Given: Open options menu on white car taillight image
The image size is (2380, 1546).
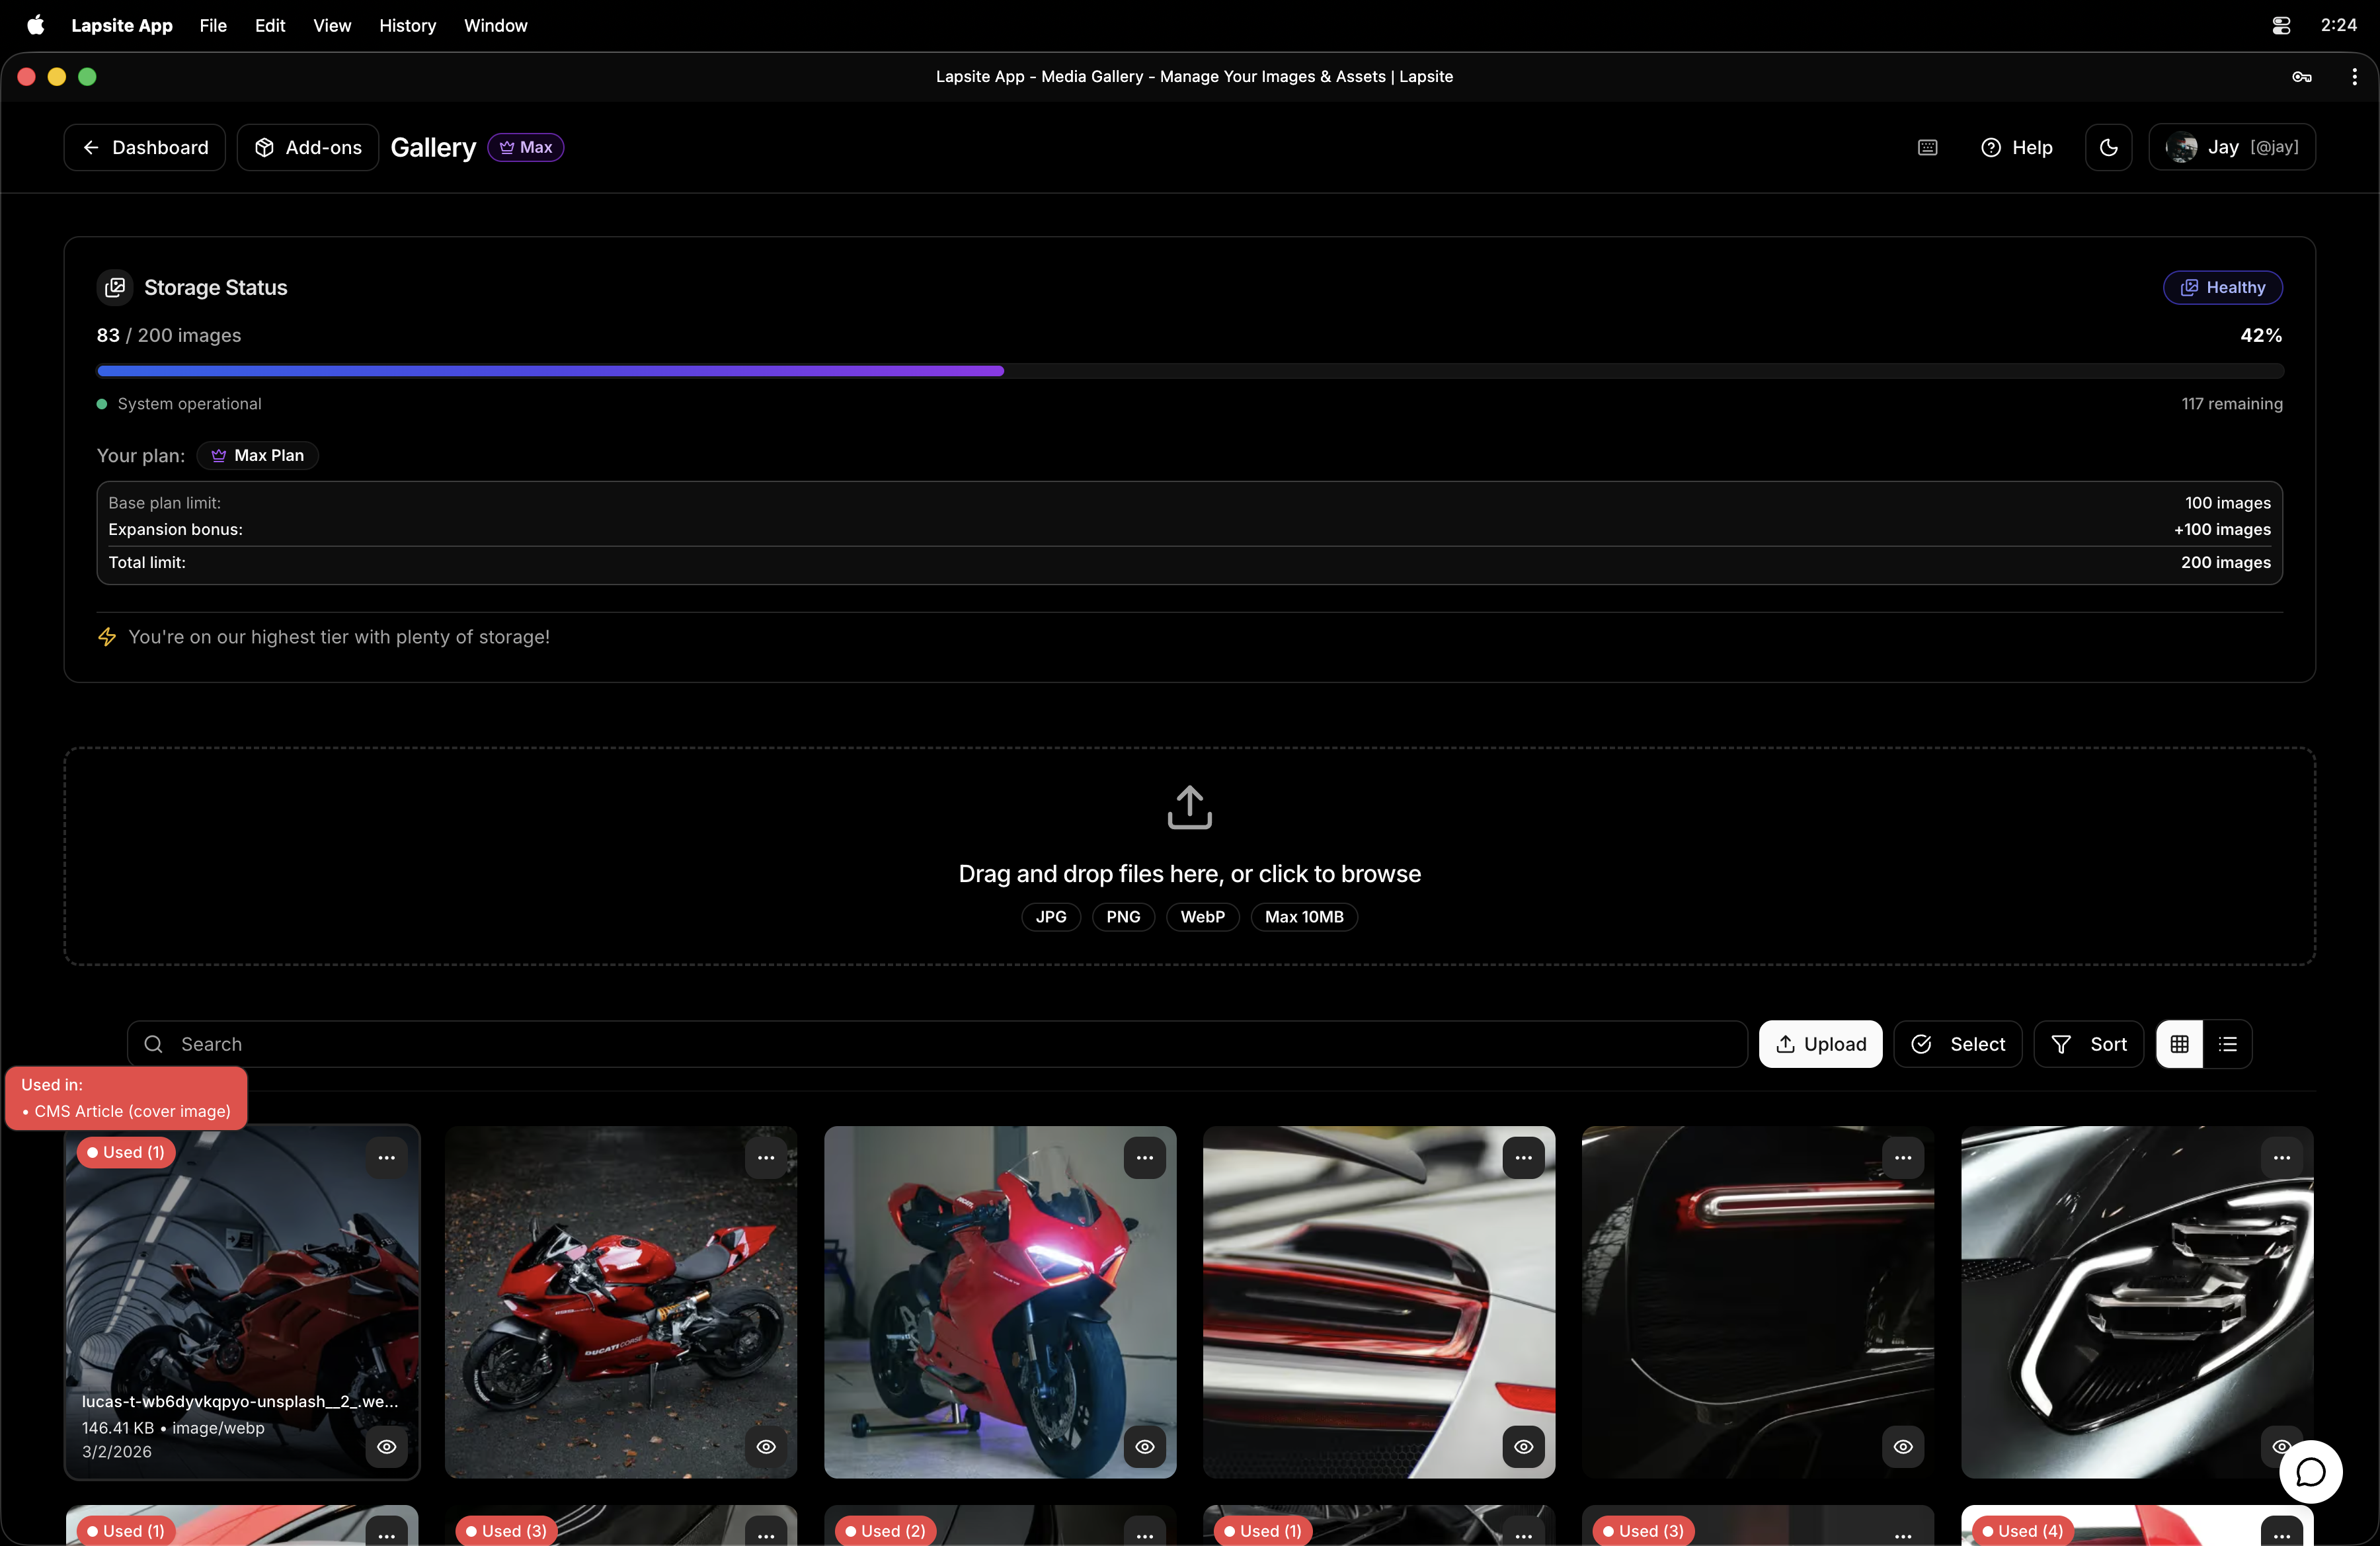Looking at the screenshot, I should click(1522, 1157).
